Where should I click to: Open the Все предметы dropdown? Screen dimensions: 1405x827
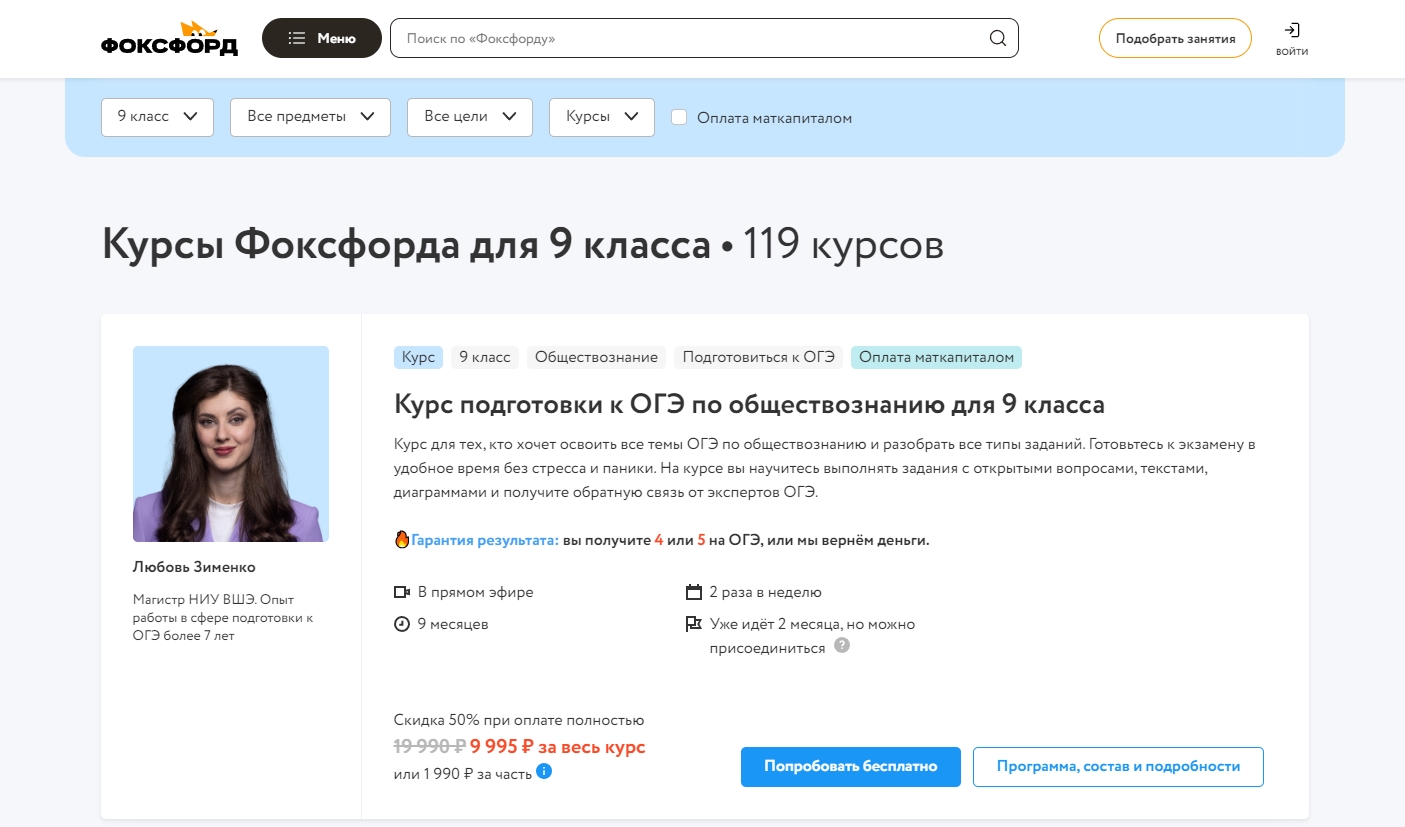(311, 117)
